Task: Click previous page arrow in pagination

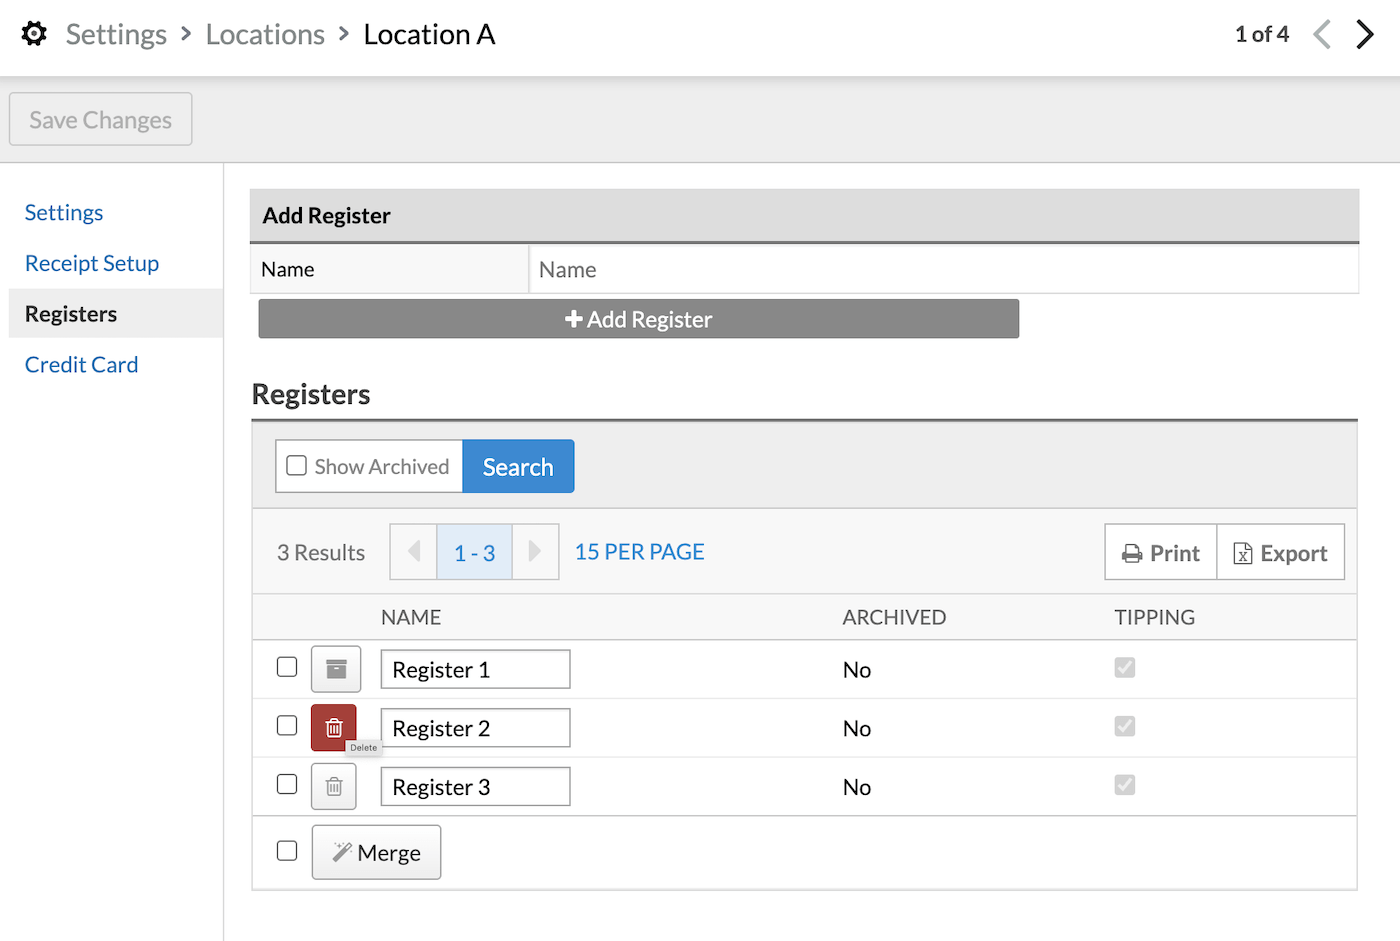Action: click(x=413, y=552)
